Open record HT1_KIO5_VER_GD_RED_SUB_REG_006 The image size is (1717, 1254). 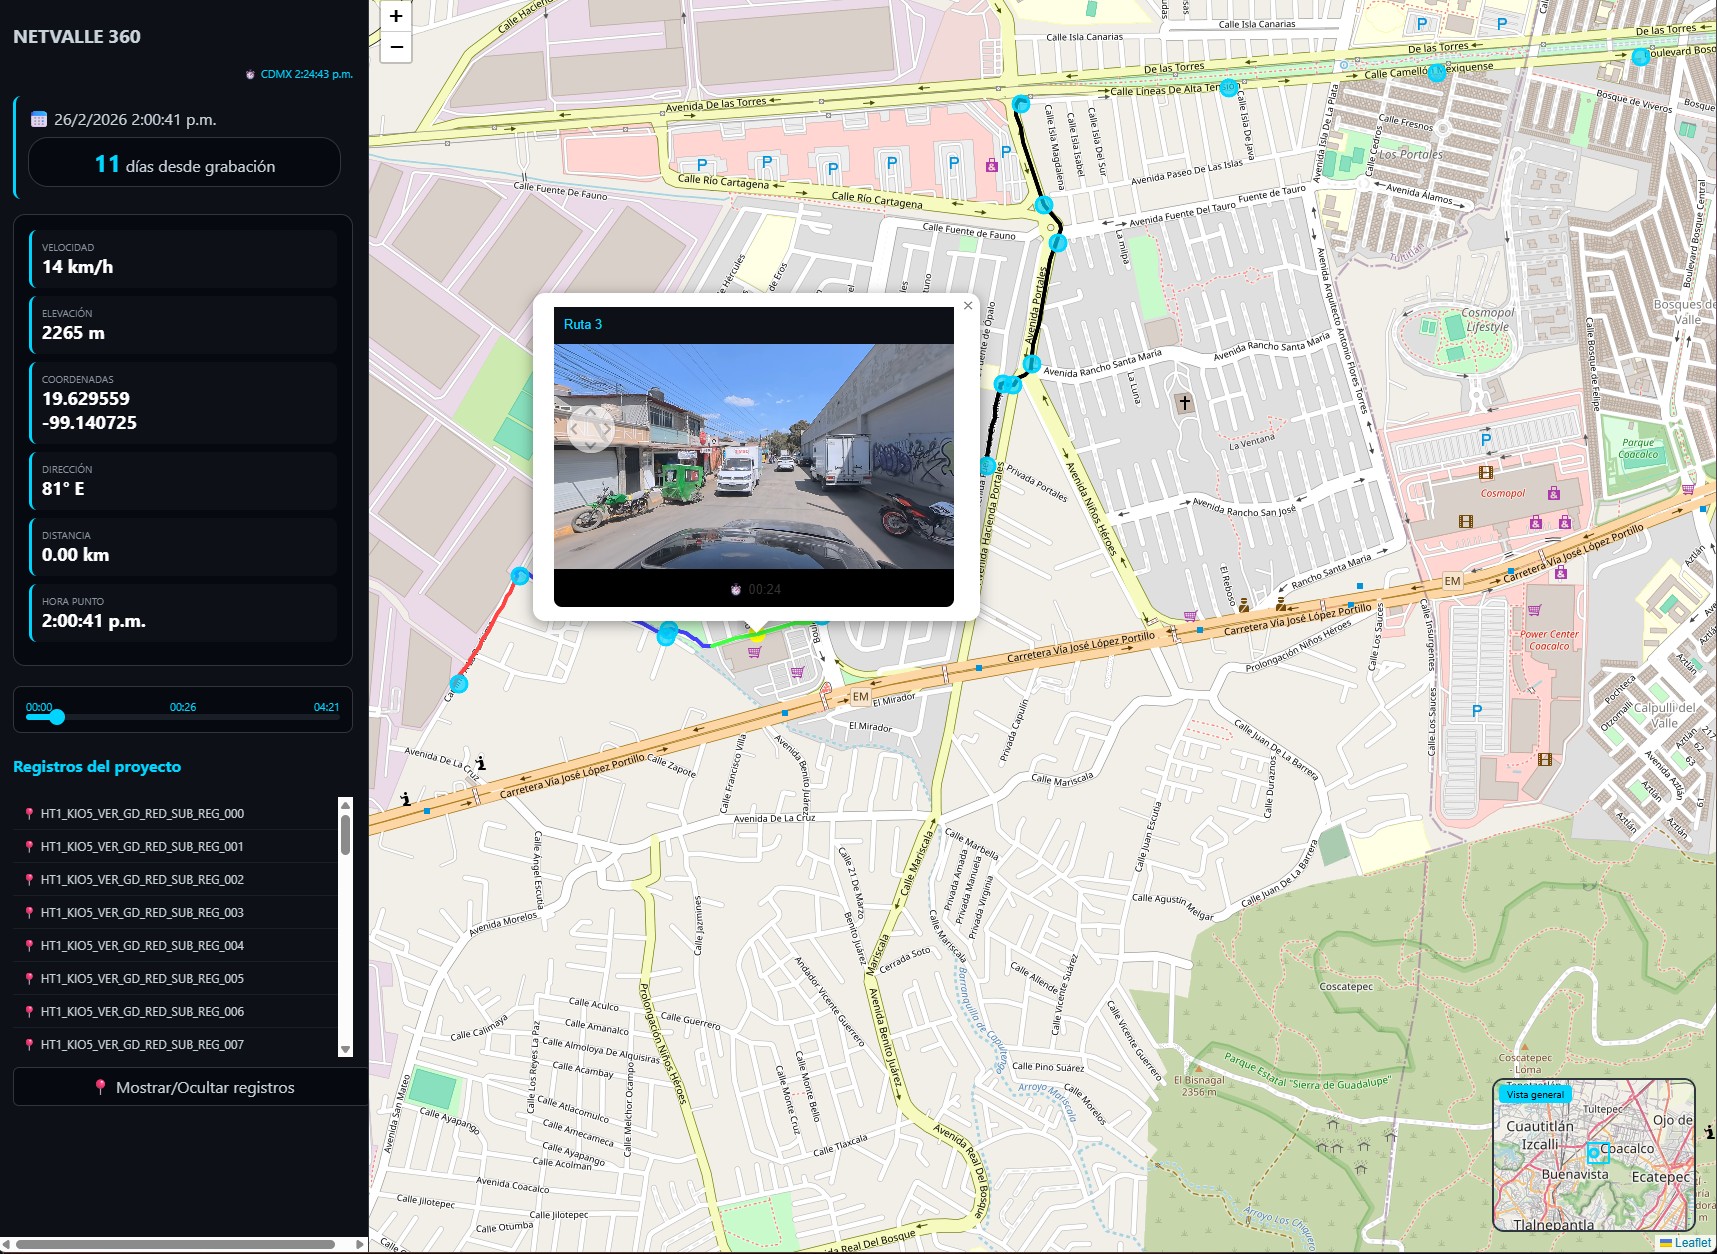click(x=142, y=1012)
